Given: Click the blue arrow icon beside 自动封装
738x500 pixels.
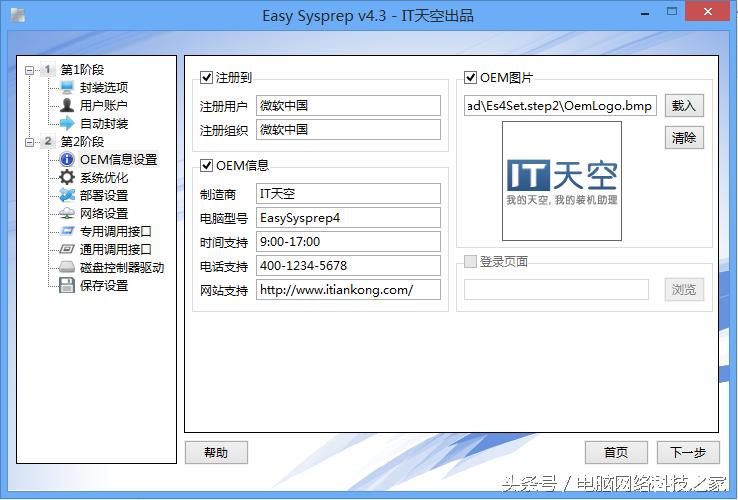Looking at the screenshot, I should click(x=67, y=123).
